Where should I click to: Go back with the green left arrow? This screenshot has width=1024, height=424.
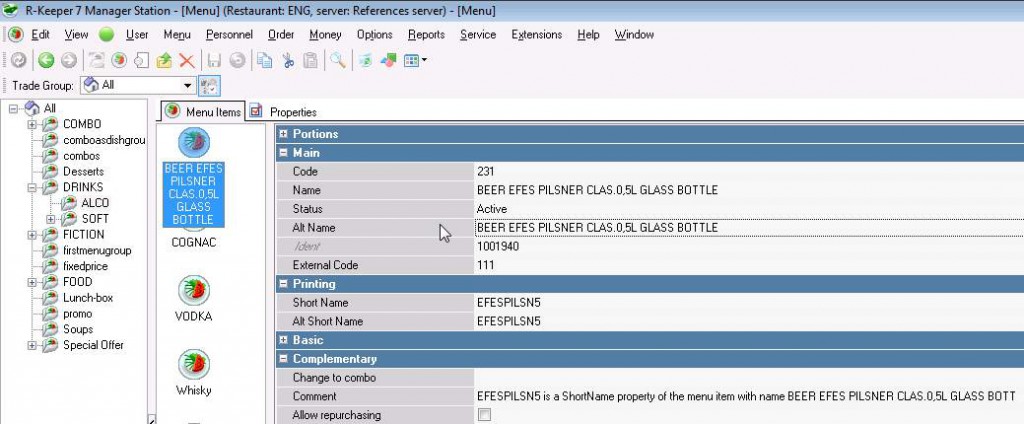45,60
